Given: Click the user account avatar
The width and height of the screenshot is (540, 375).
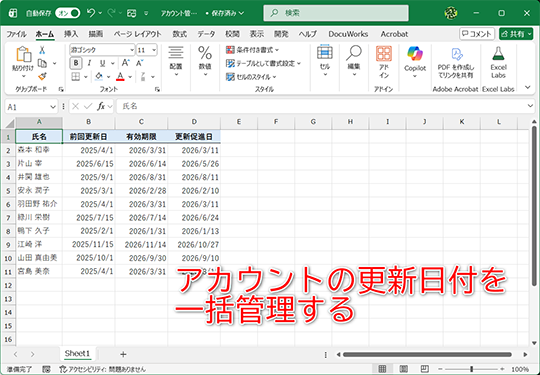Looking at the screenshot, I should pyautogui.click(x=451, y=13).
